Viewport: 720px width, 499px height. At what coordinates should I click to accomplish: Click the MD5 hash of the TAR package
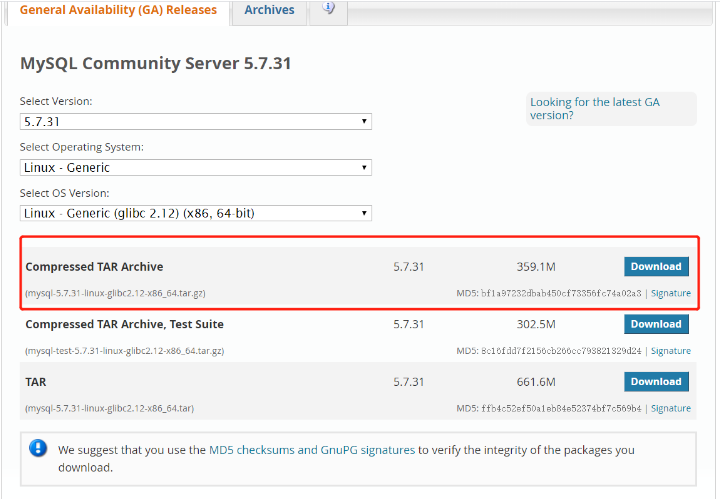click(x=561, y=408)
